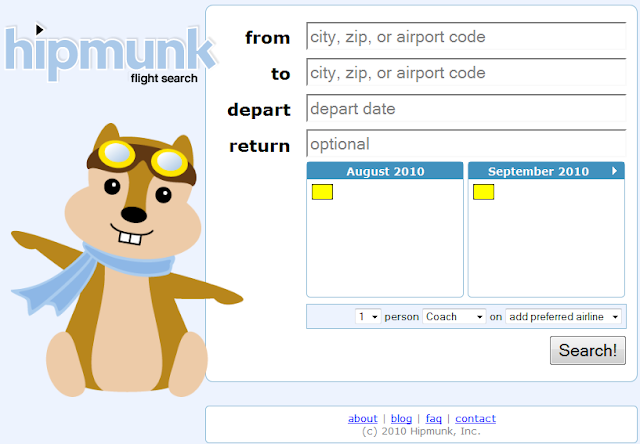The height and width of the screenshot is (444, 640).
Task: Open the about link
Action: (x=362, y=418)
